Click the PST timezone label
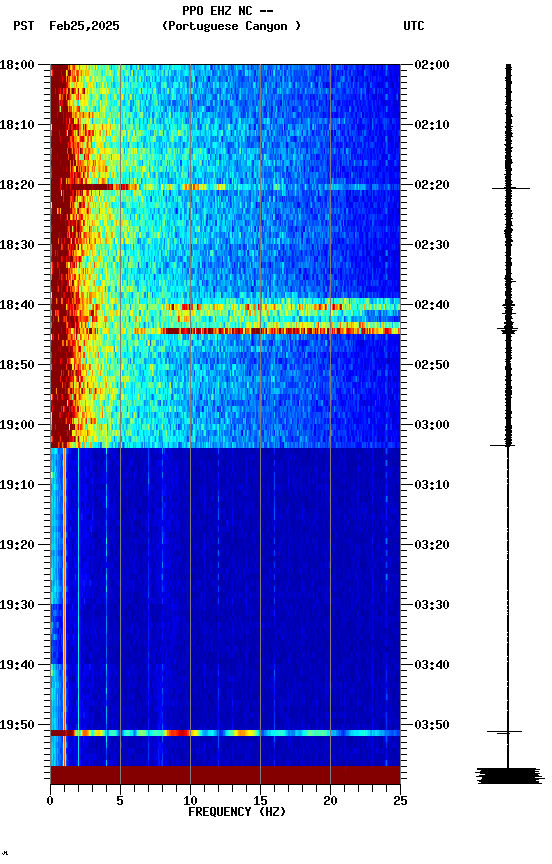The height and width of the screenshot is (864, 552). 24,26
